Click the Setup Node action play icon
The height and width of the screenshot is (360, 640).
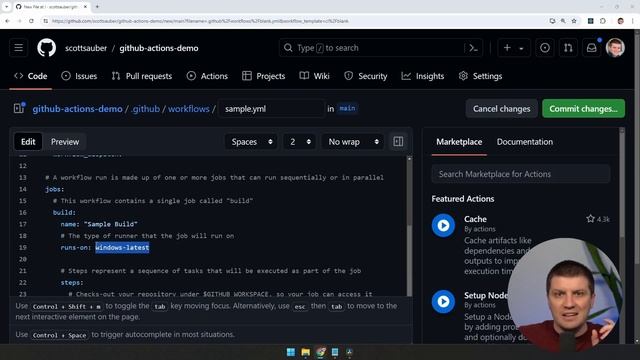443,301
